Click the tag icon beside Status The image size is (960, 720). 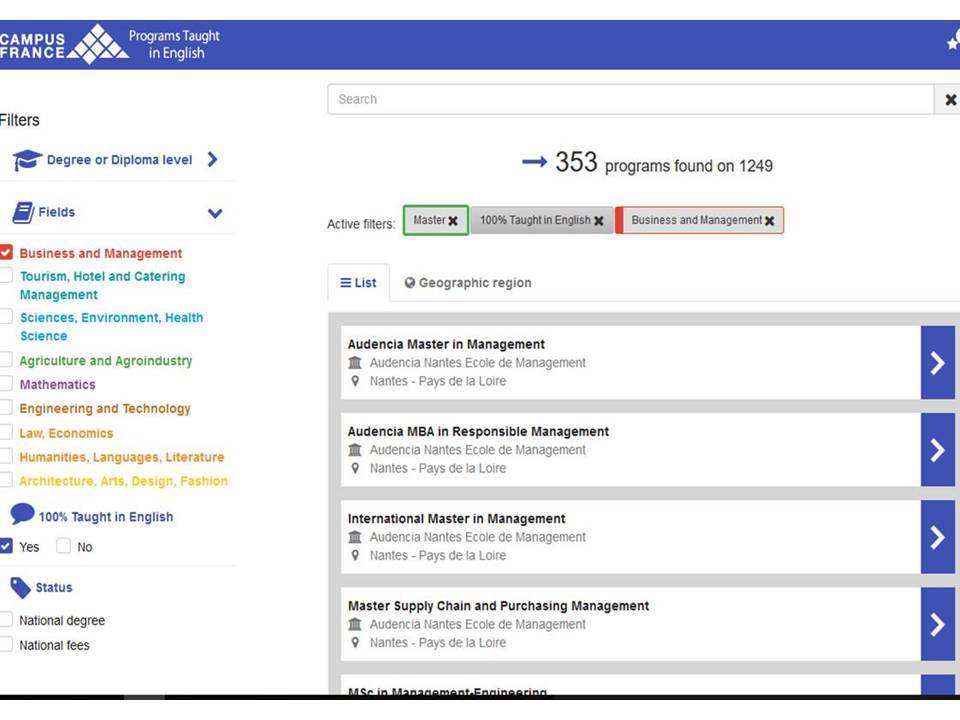click(20, 588)
